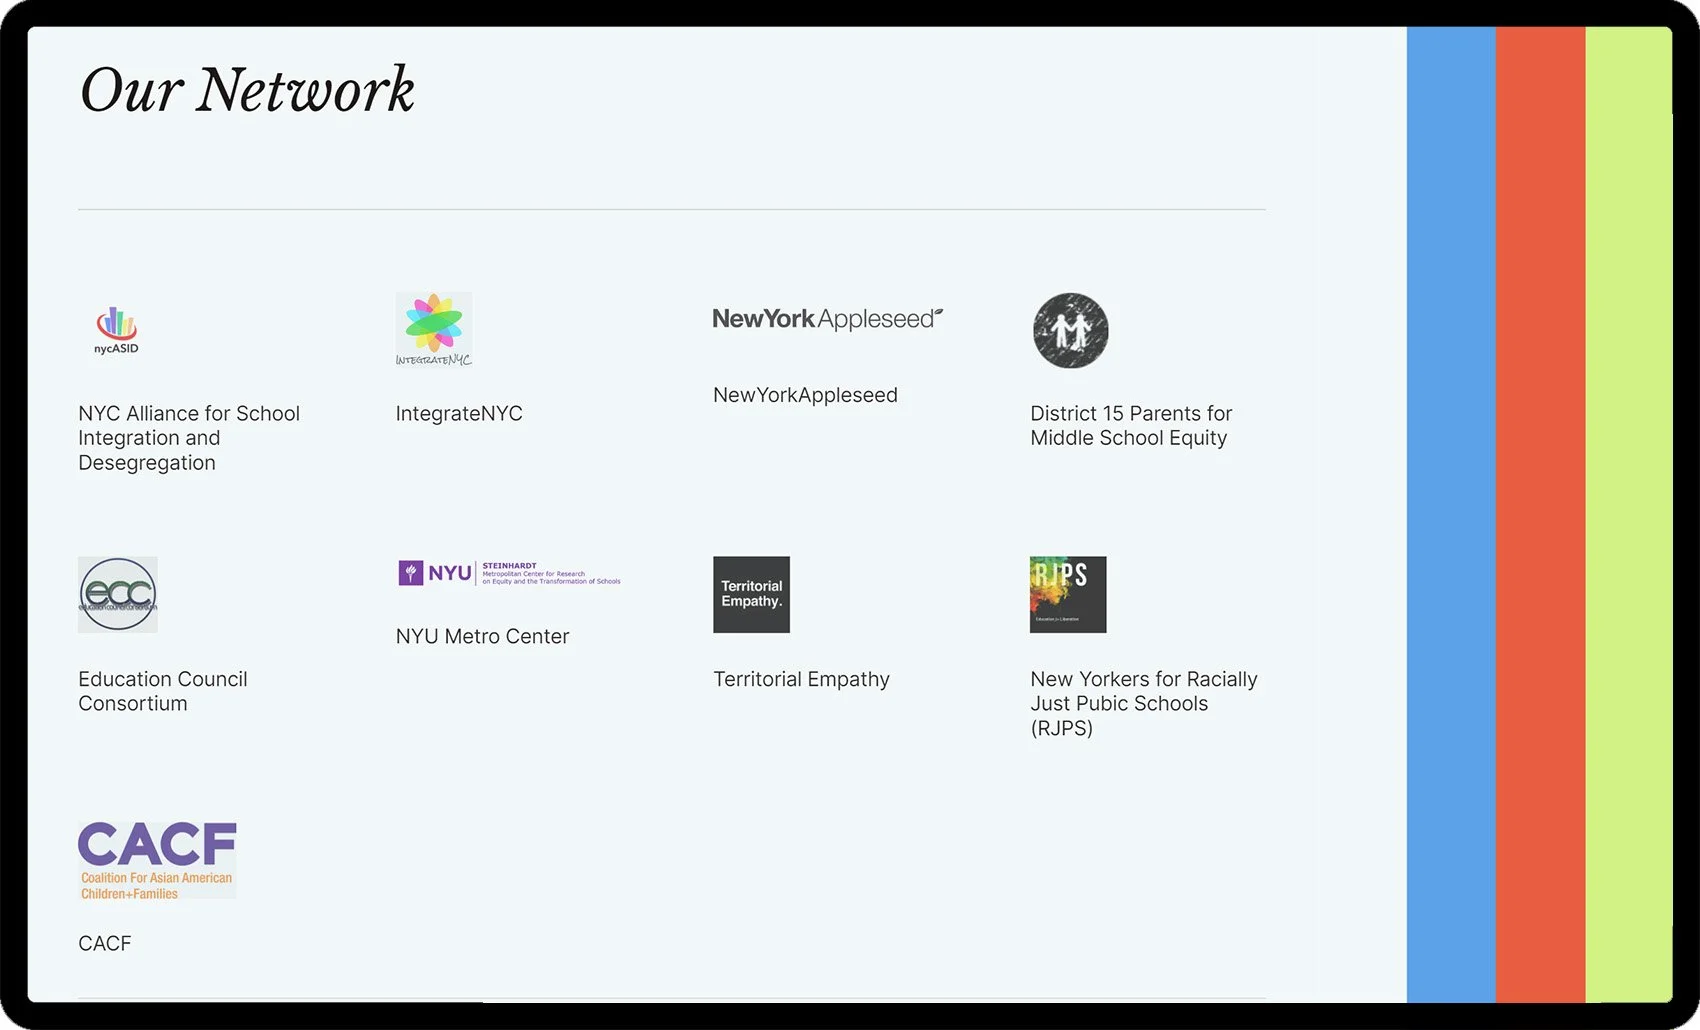Click the District 15 Parents circular logo
The height and width of the screenshot is (1030, 1700).
click(x=1070, y=330)
